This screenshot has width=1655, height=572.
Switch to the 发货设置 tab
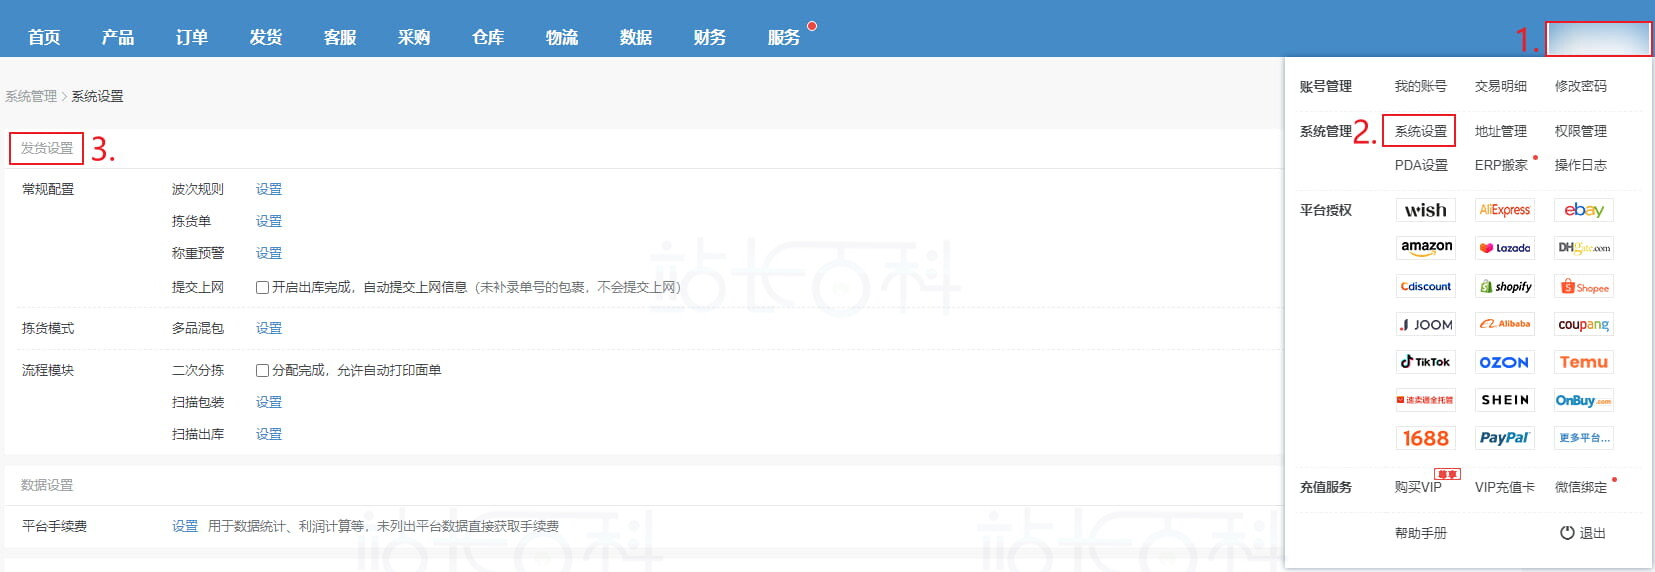coord(47,148)
